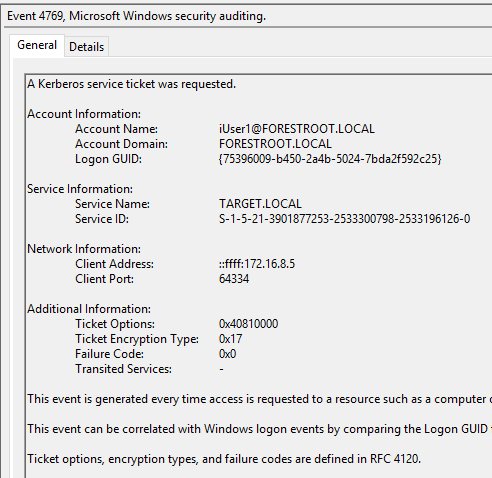Click the Ticket Encryption Type value 0x17

230,339
